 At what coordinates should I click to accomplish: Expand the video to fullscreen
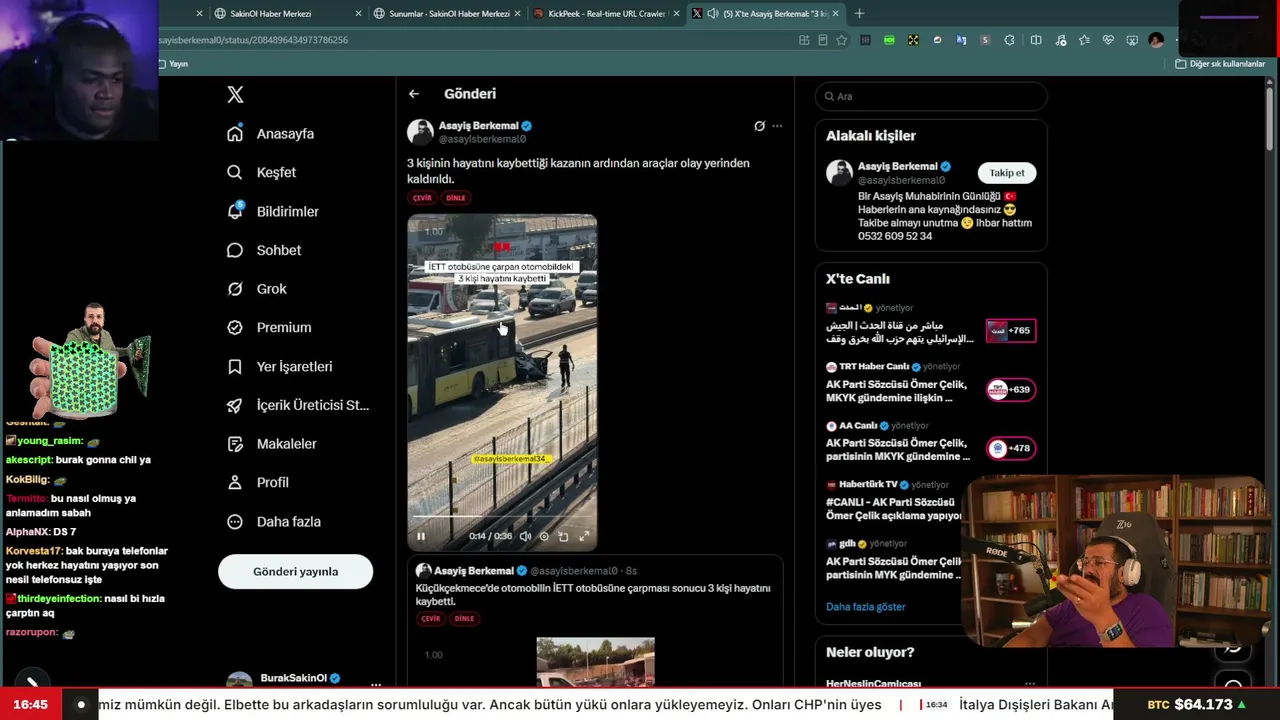coord(584,536)
